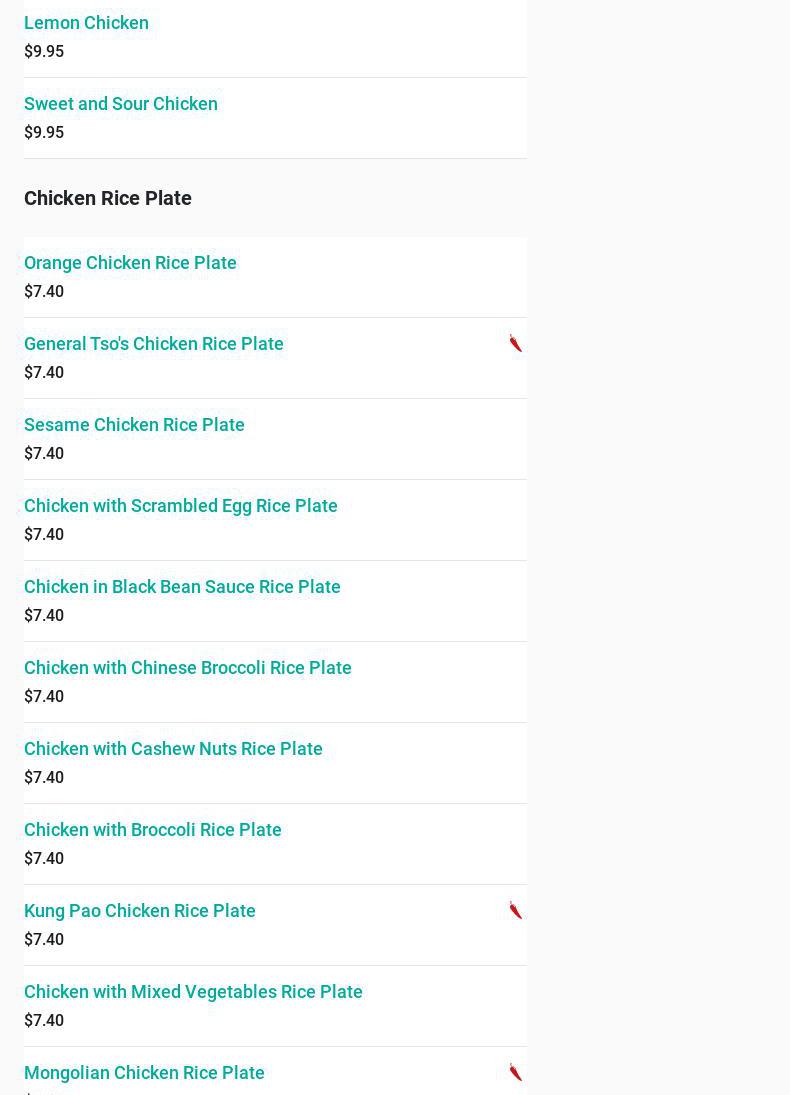Open Chicken with Scrambled Egg Rice Plate
Screen dimensions: 790x1095
coord(180,505)
